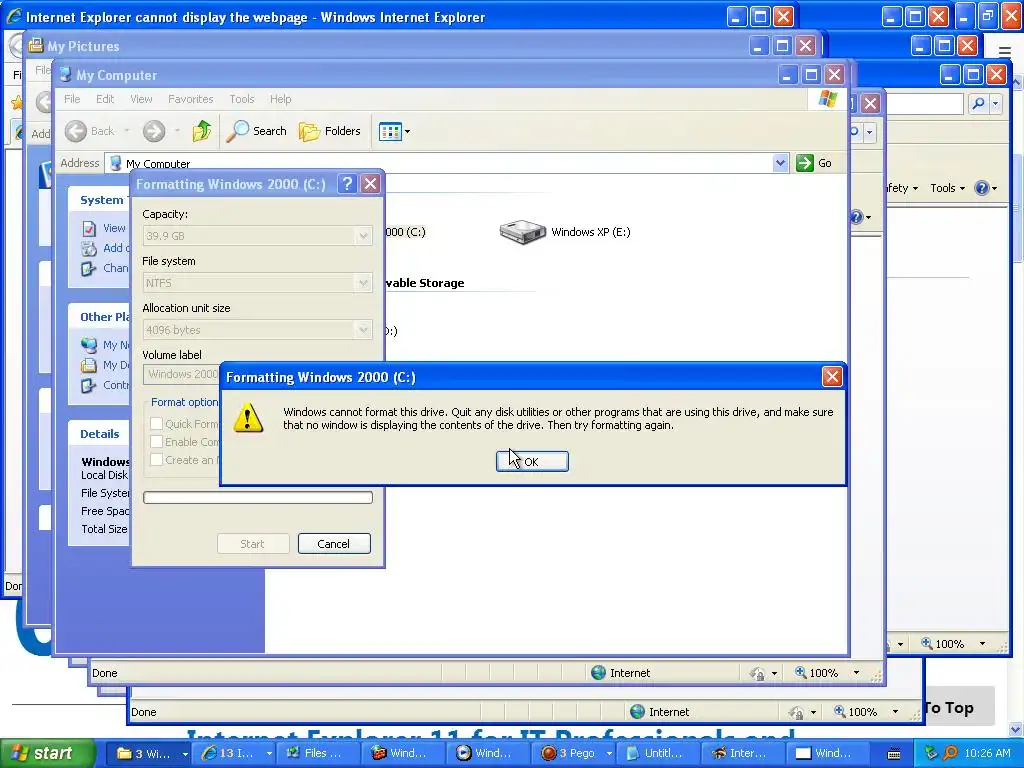
Task: Click the search box dropdown arrow in Internet Explorer
Action: click(995, 104)
